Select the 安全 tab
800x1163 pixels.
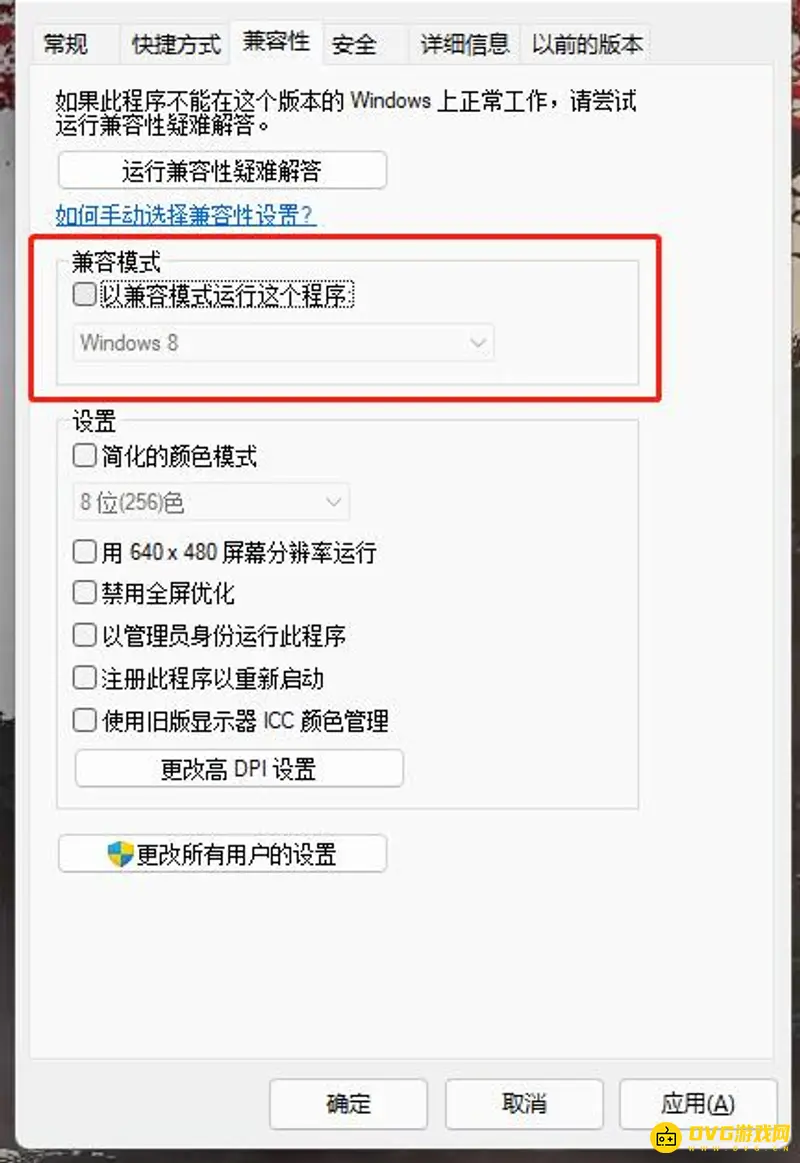pyautogui.click(x=354, y=45)
